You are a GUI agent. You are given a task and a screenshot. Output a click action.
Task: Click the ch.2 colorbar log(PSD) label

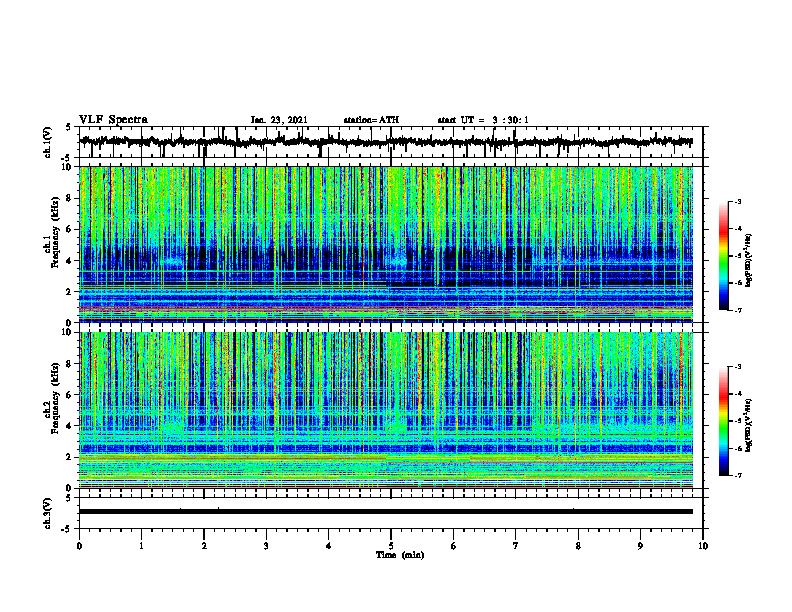[x=749, y=425]
